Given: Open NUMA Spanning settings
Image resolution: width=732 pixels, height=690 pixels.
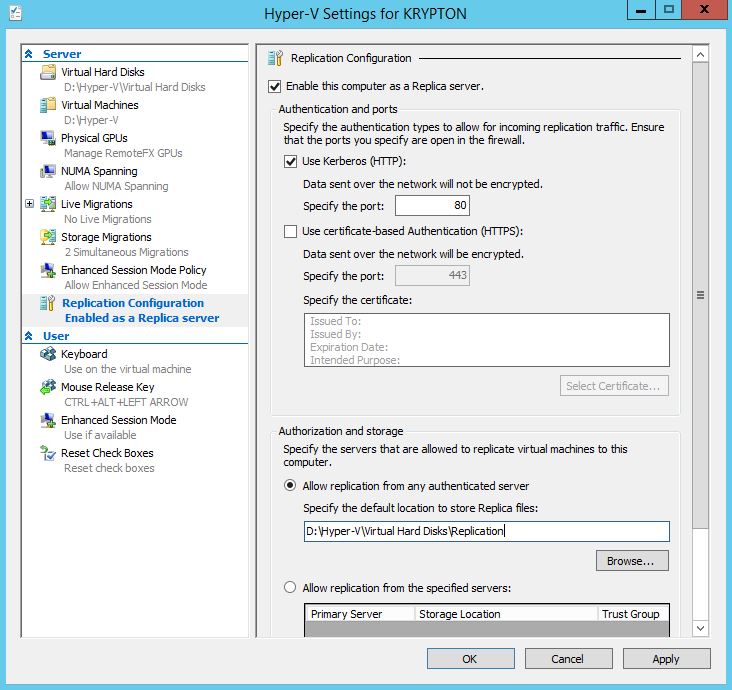Looking at the screenshot, I should coord(99,171).
